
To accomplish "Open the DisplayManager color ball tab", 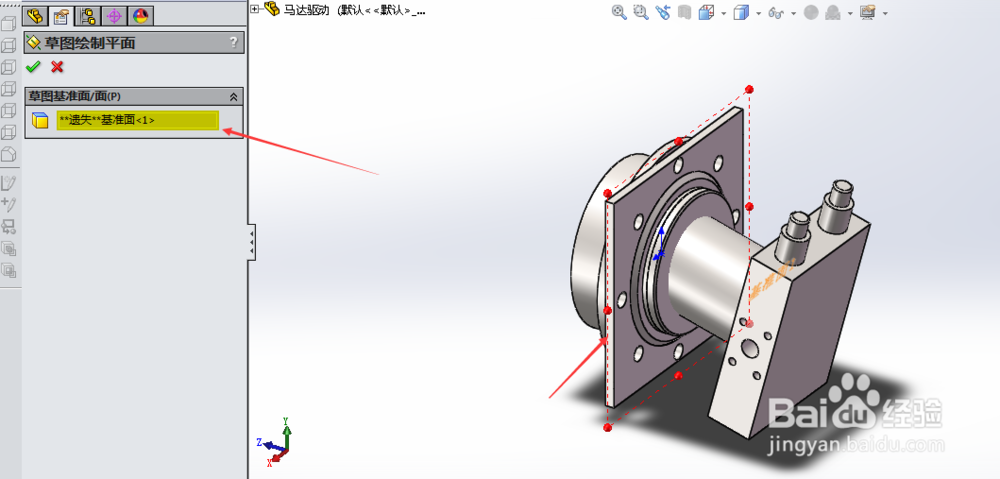I will tap(140, 16).
